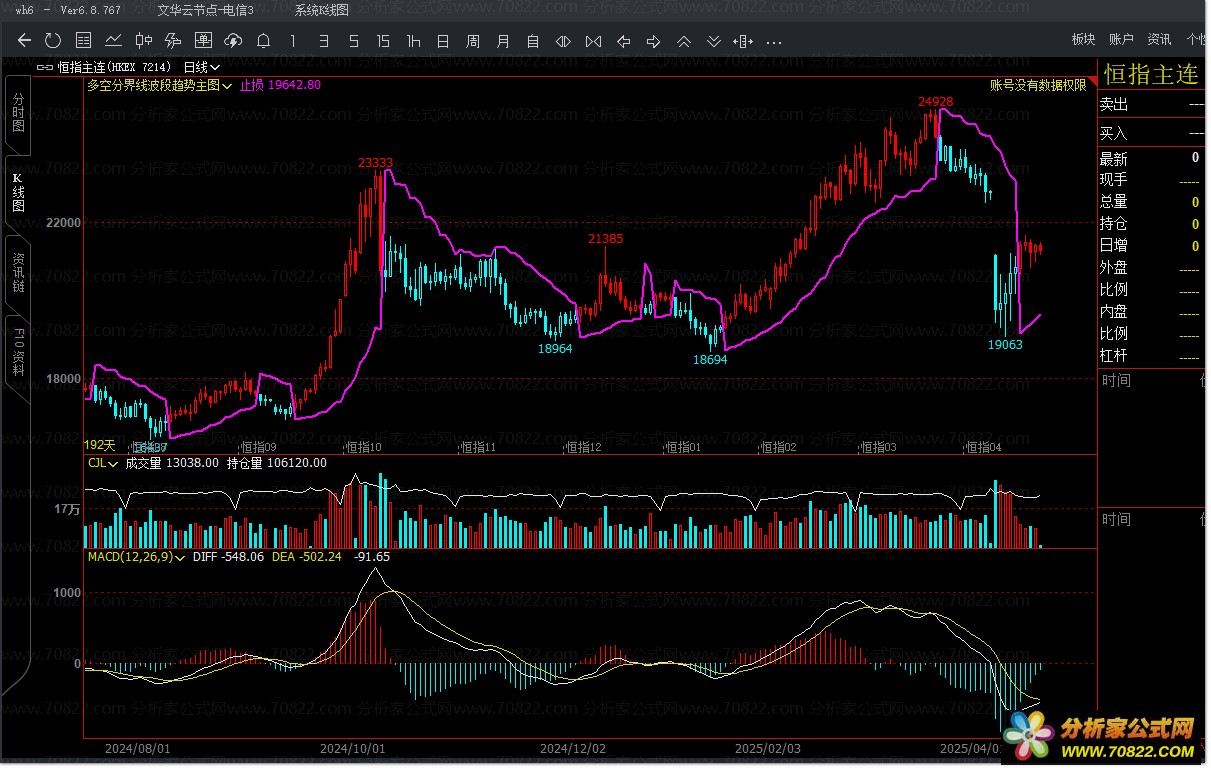1211x768 pixels.
Task: Open the quote list icon
Action: [x=84, y=41]
